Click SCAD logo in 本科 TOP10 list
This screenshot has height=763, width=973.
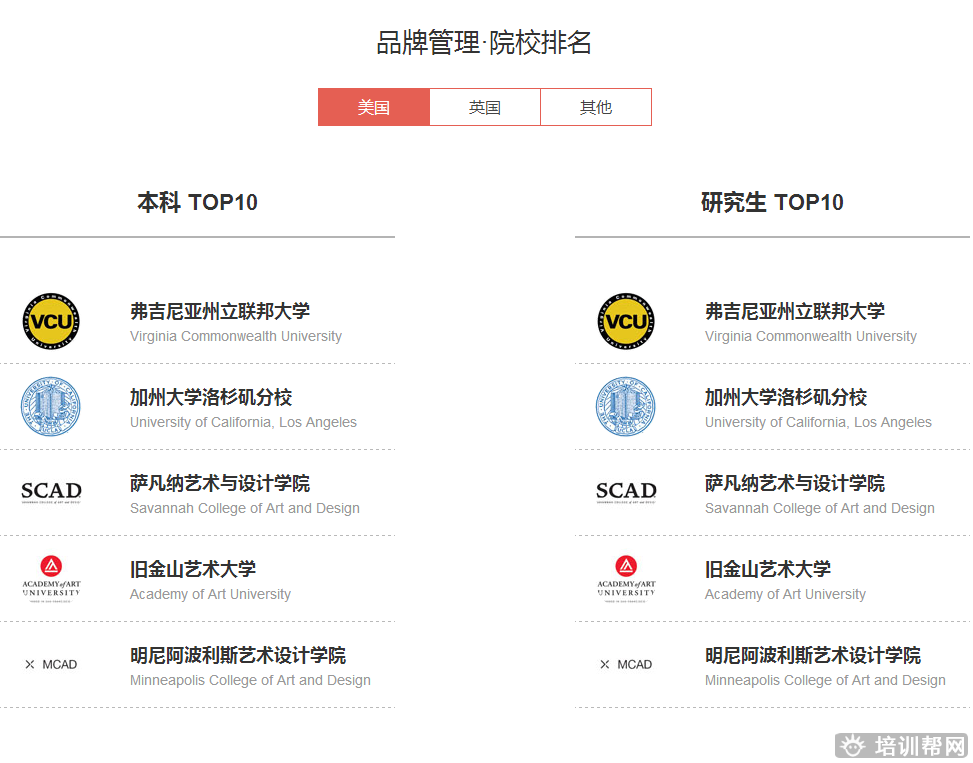pos(52,492)
